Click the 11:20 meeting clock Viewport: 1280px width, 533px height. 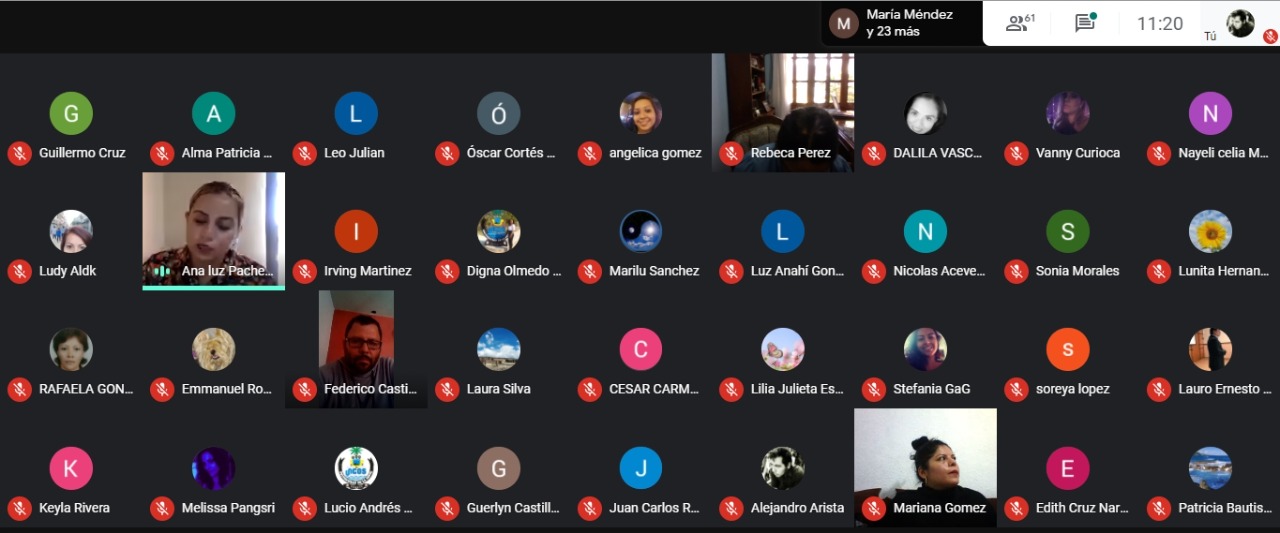[1160, 23]
